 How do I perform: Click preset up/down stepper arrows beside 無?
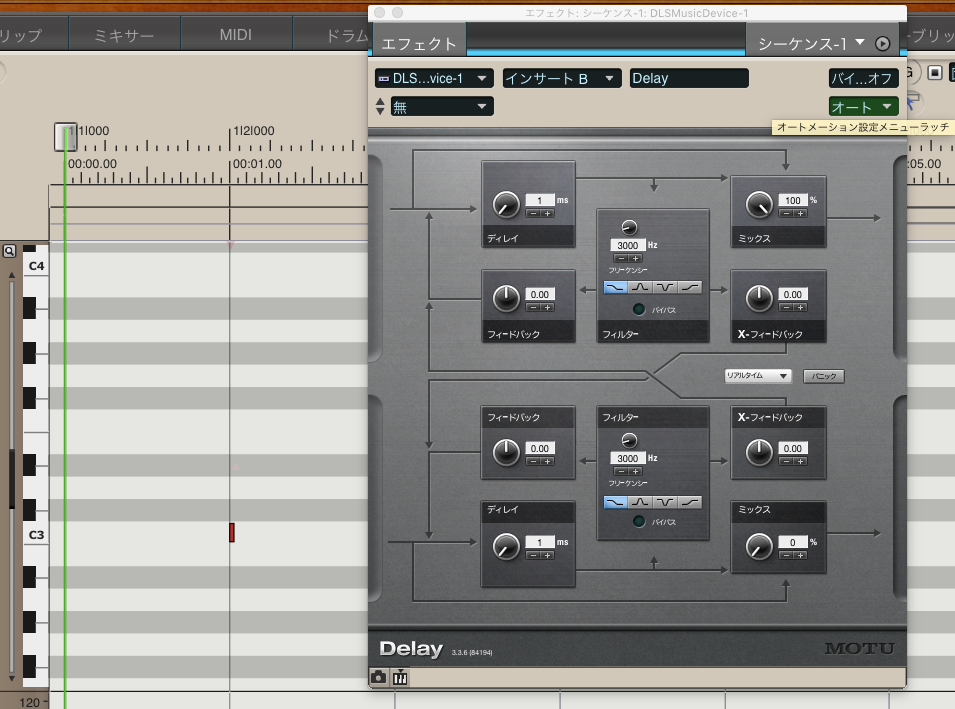pyautogui.click(x=380, y=107)
